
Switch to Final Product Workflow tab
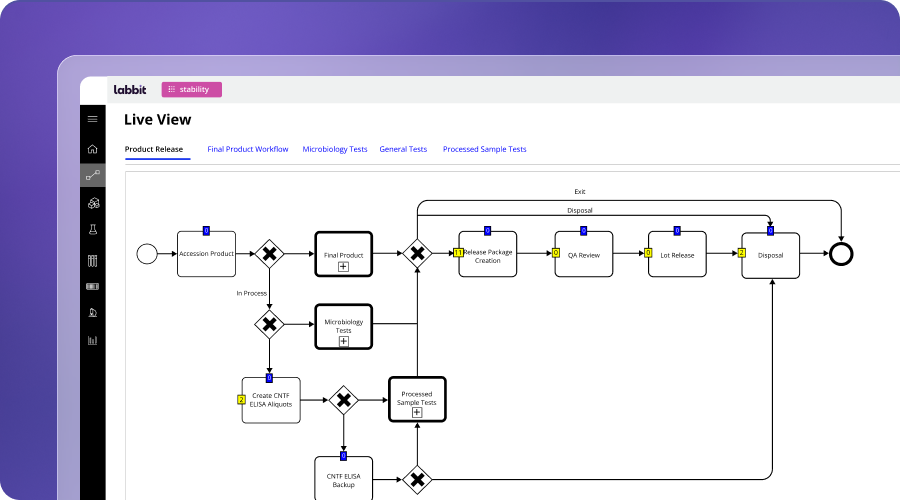(x=248, y=149)
